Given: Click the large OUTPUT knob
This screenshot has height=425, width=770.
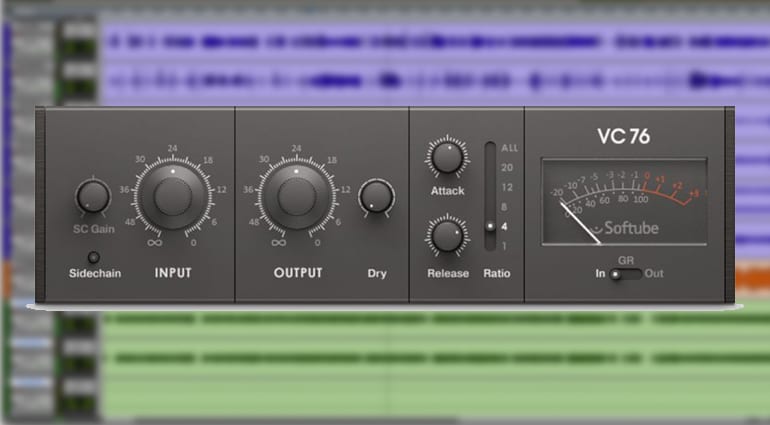Looking at the screenshot, I should (x=297, y=197).
